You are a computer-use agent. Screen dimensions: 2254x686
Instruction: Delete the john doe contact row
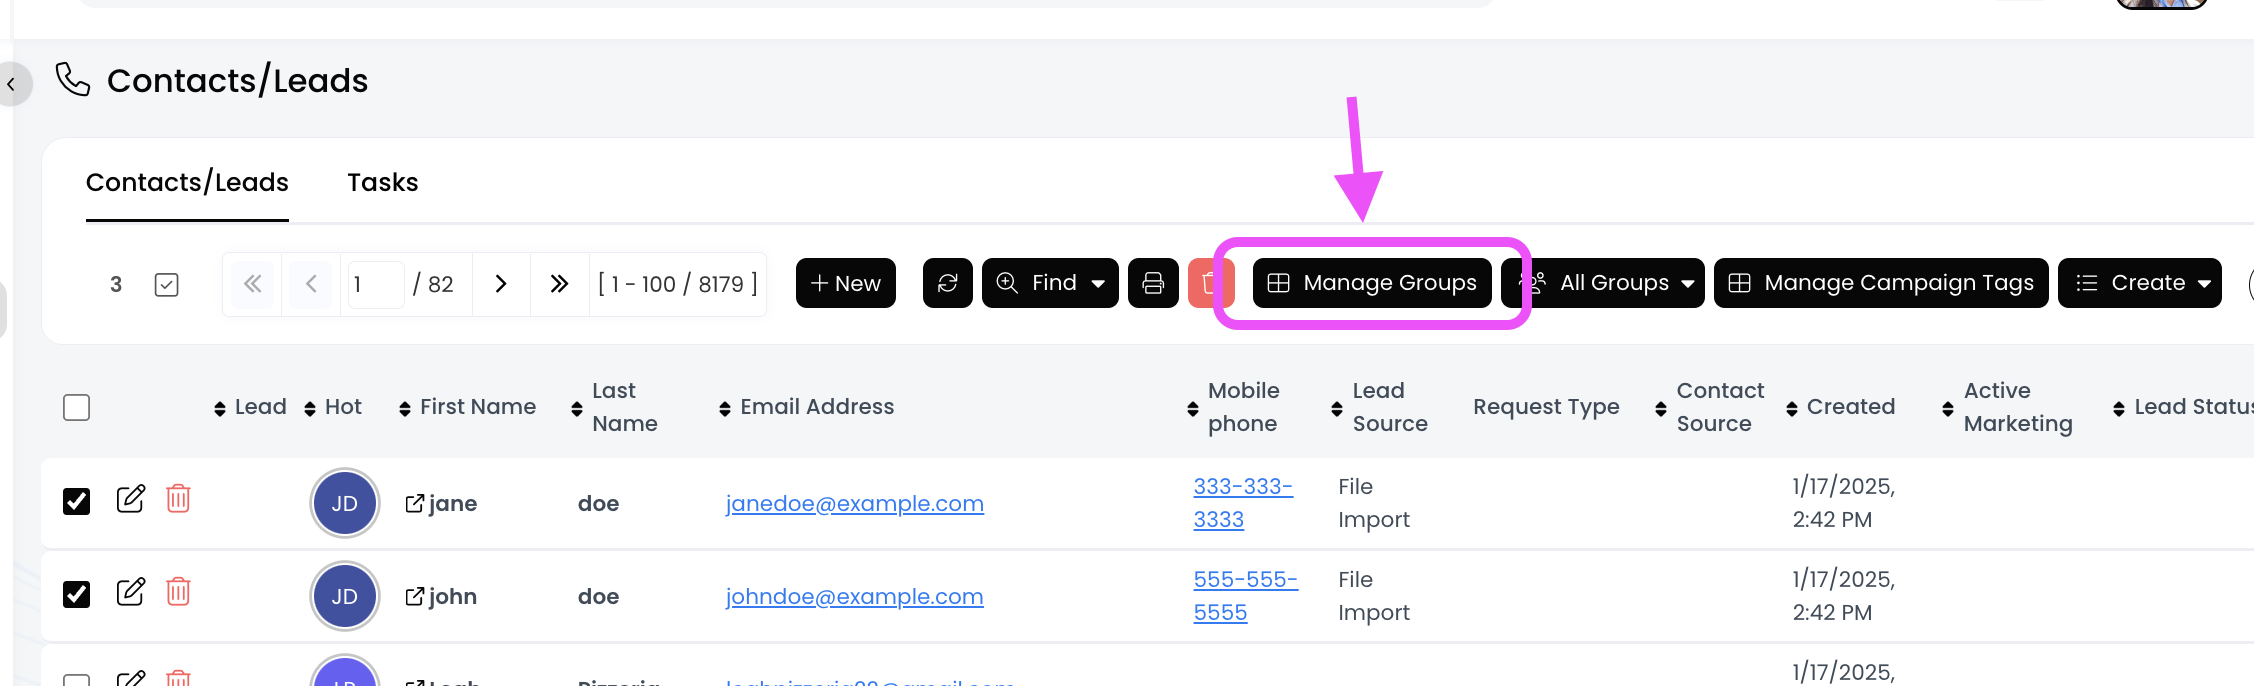pos(178,592)
